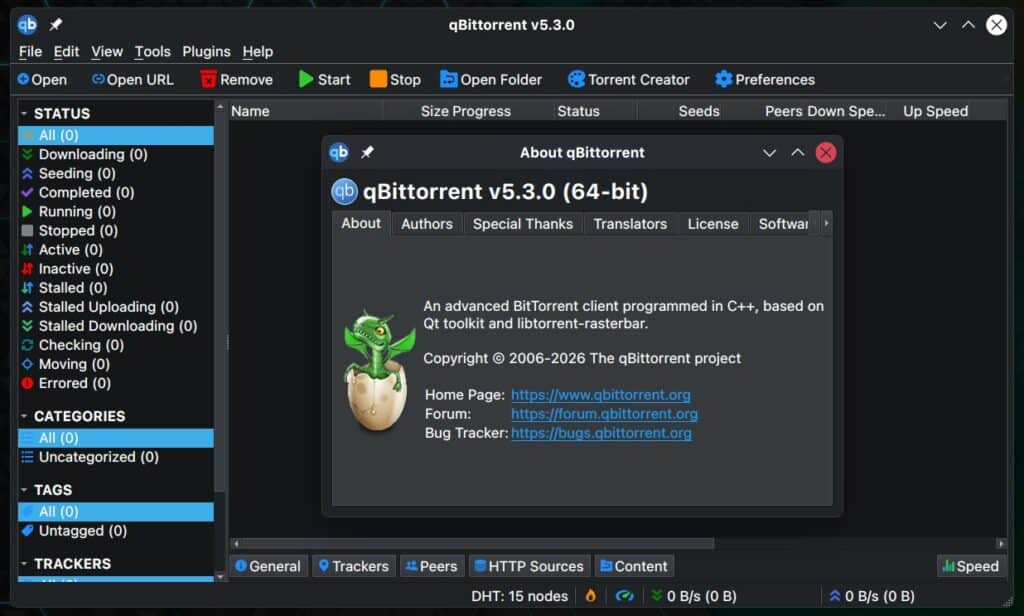The image size is (1024, 616).
Task: Click the Open torrent toolbar icon
Action: (x=23, y=79)
